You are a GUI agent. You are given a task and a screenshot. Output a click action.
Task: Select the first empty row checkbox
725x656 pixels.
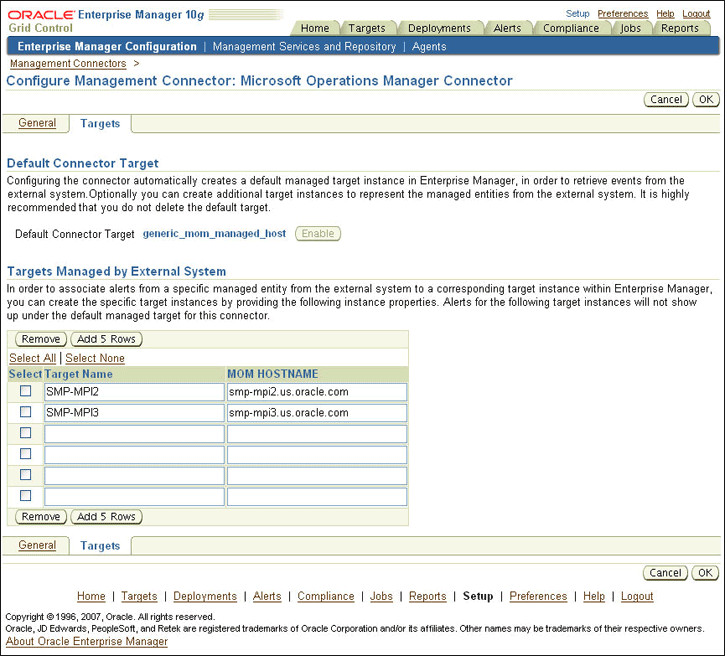click(26, 433)
